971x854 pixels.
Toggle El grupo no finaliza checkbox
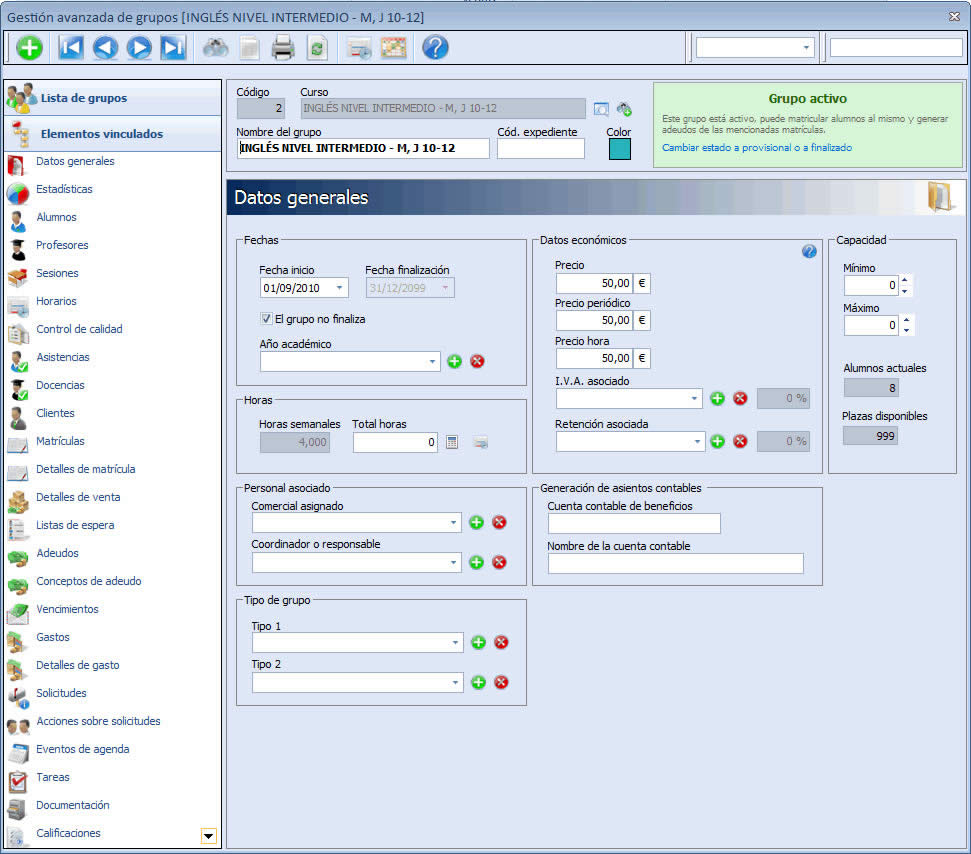(266, 318)
